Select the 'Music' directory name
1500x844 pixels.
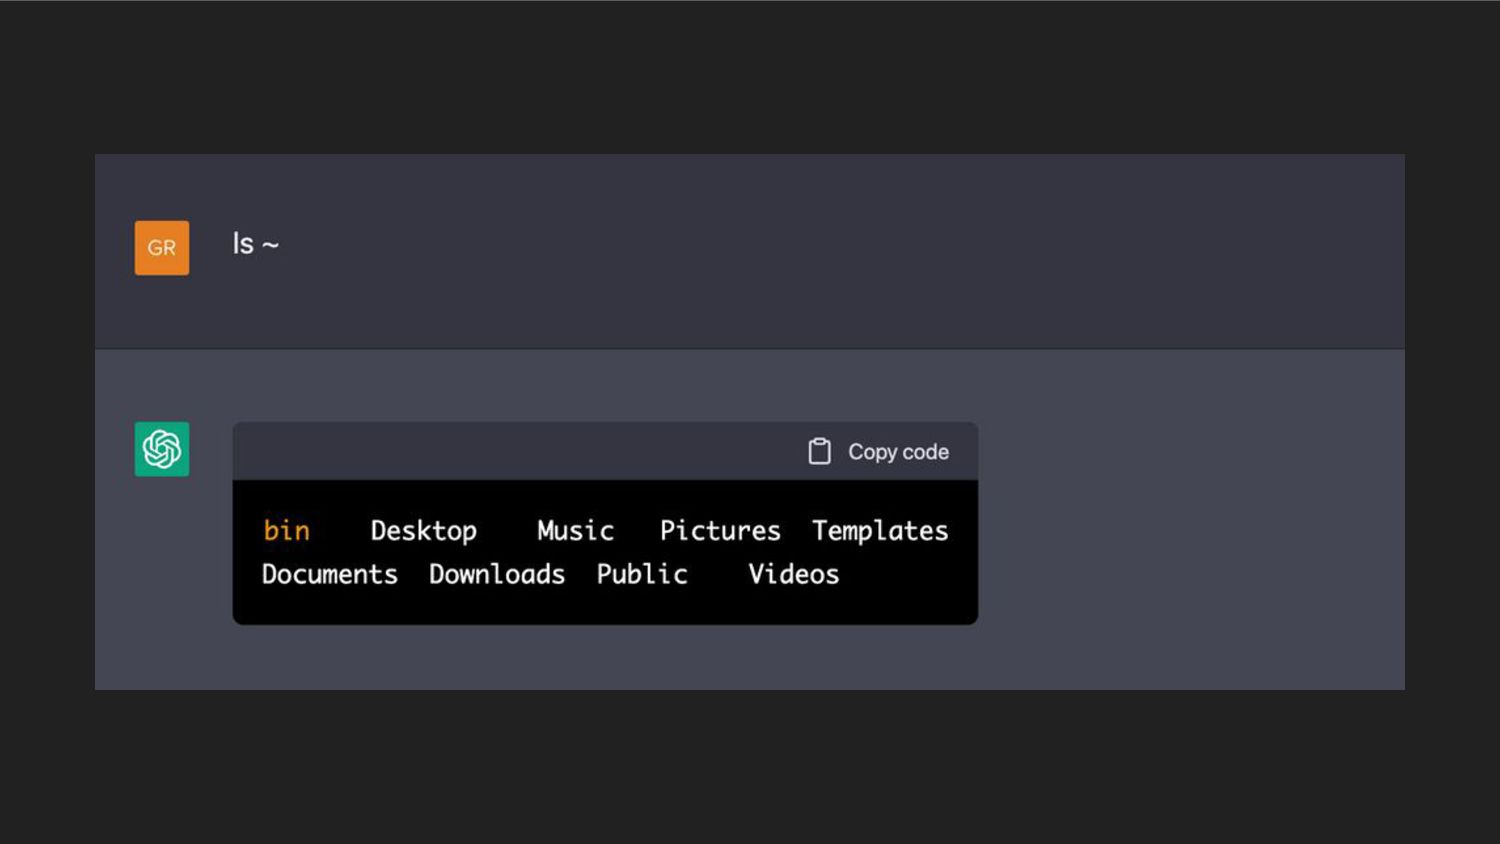(575, 530)
